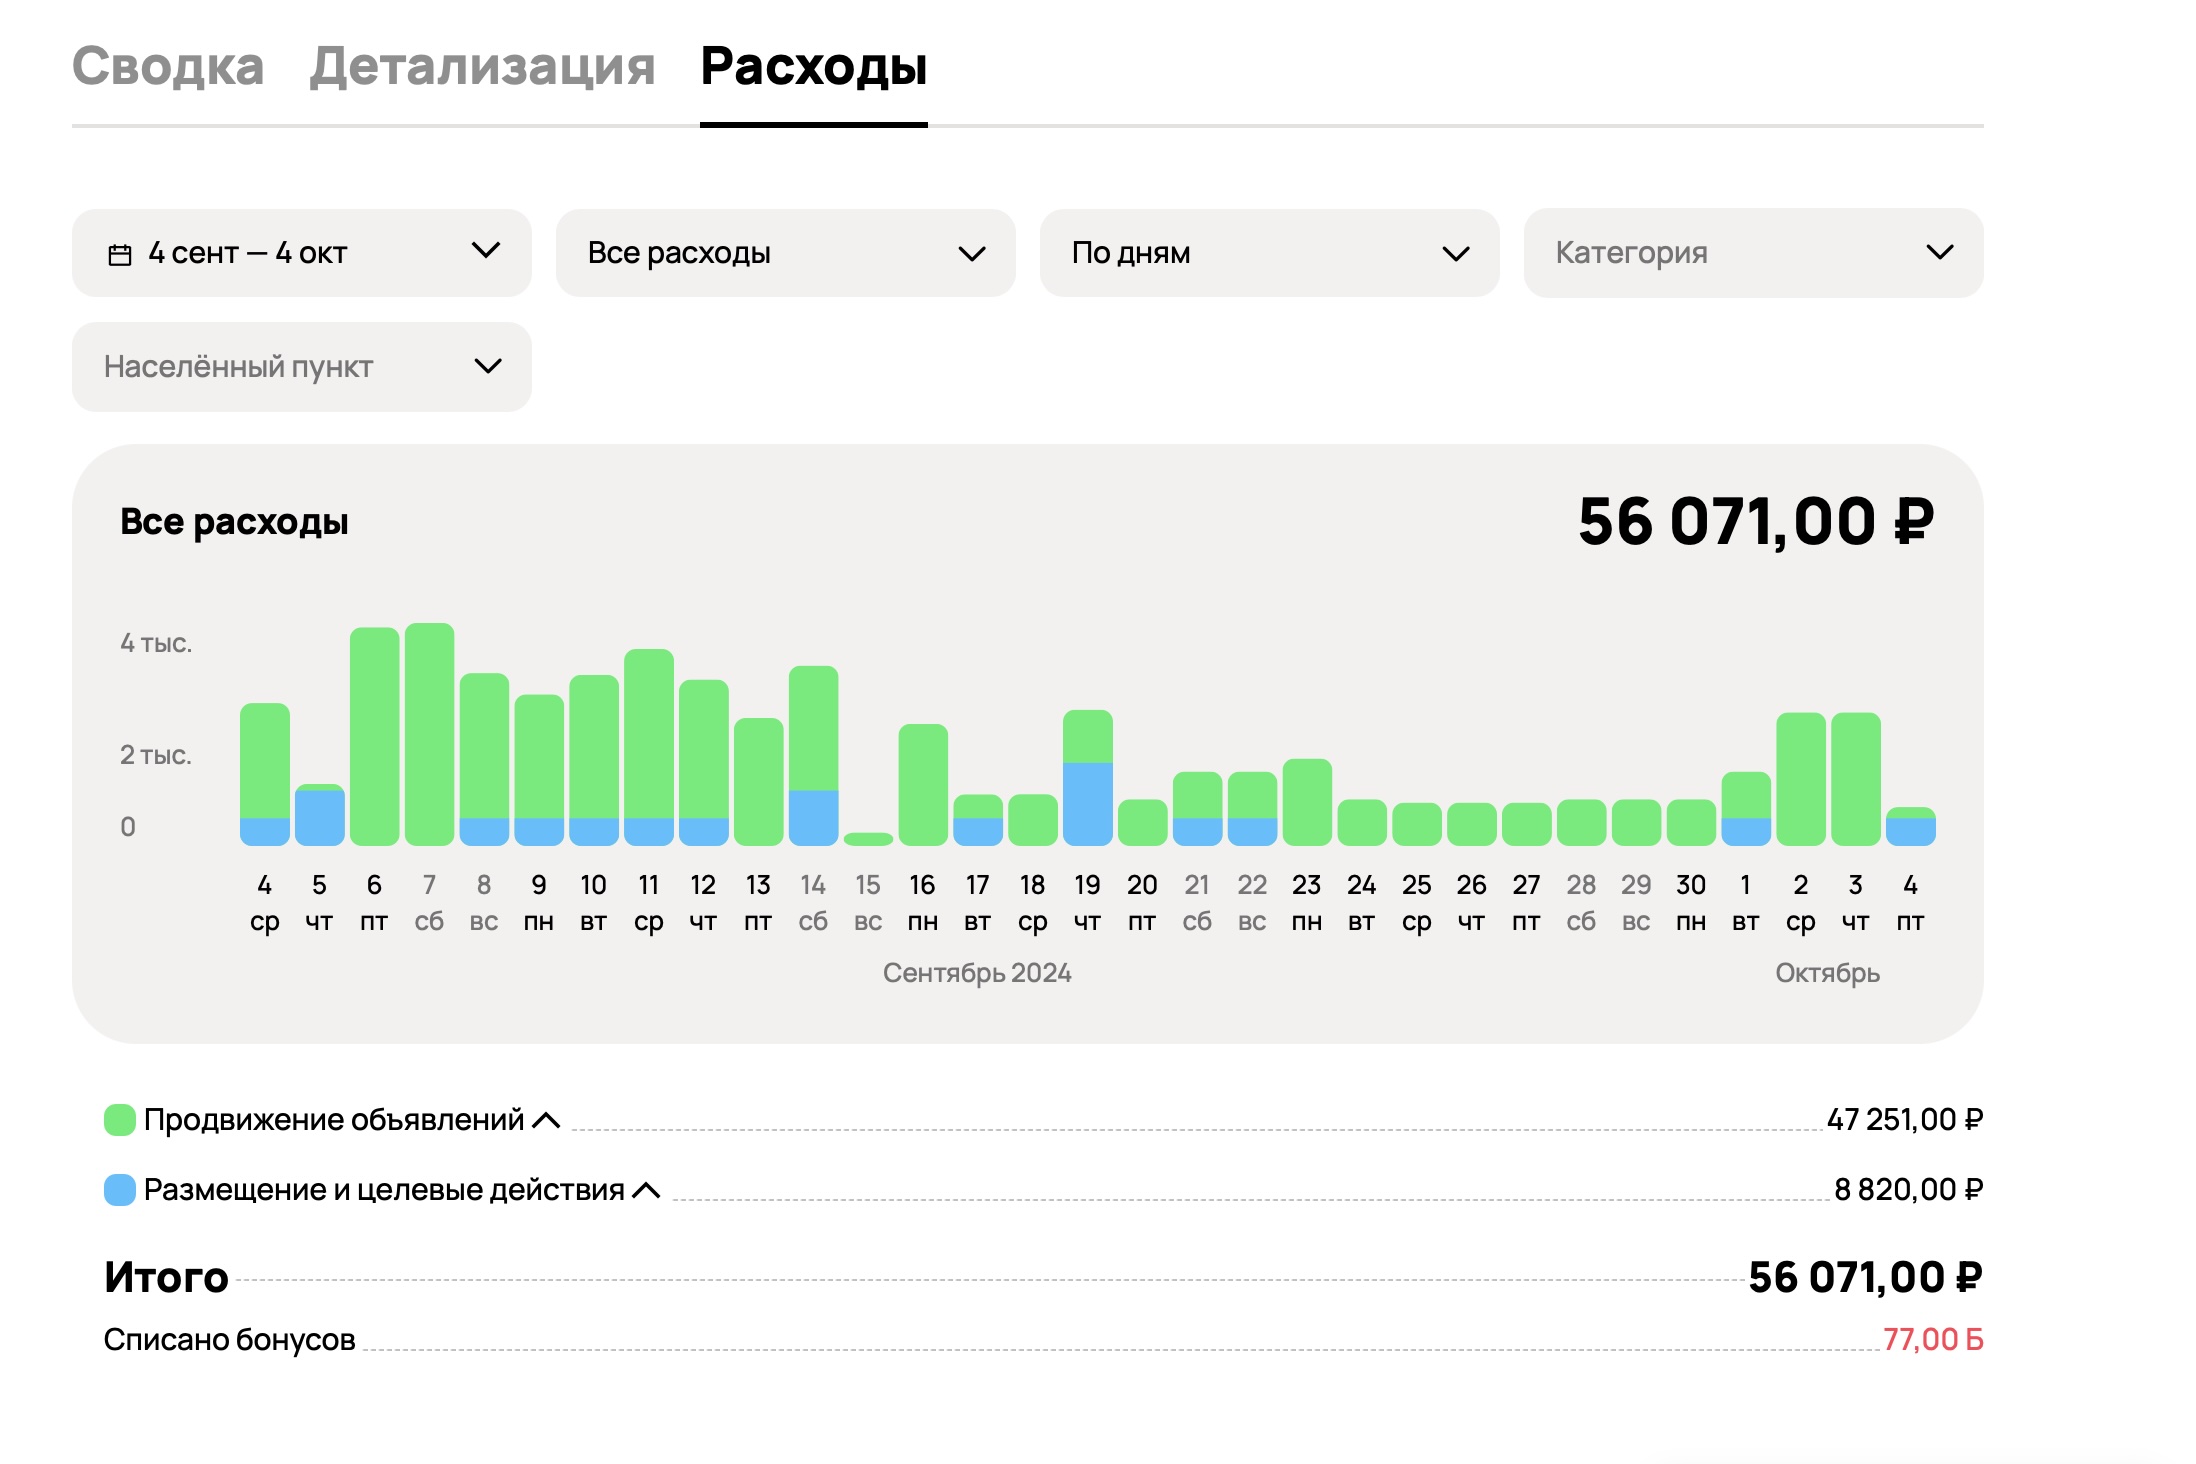Click the red bonus value 77,00 Б
Viewport: 2196px width, 1464px height.
pos(1933,1340)
